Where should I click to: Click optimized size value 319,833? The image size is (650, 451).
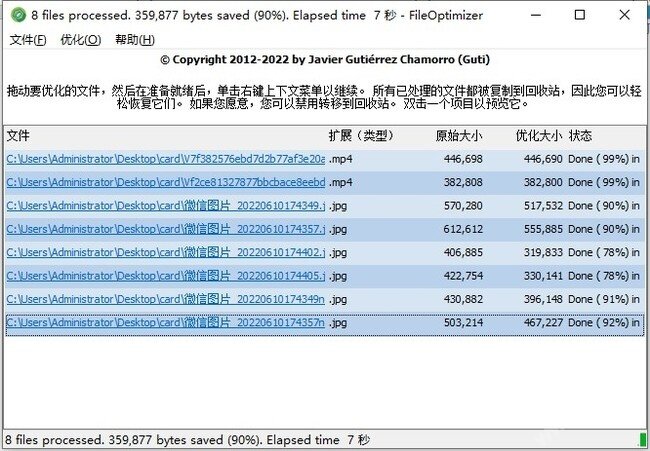tap(543, 252)
